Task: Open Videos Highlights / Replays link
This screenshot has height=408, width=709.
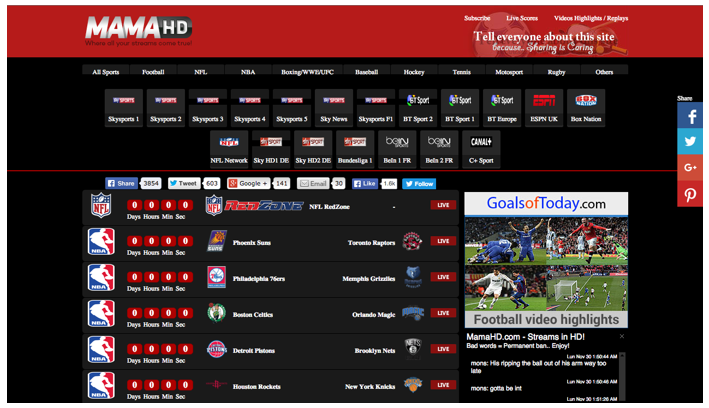Action: (591, 18)
